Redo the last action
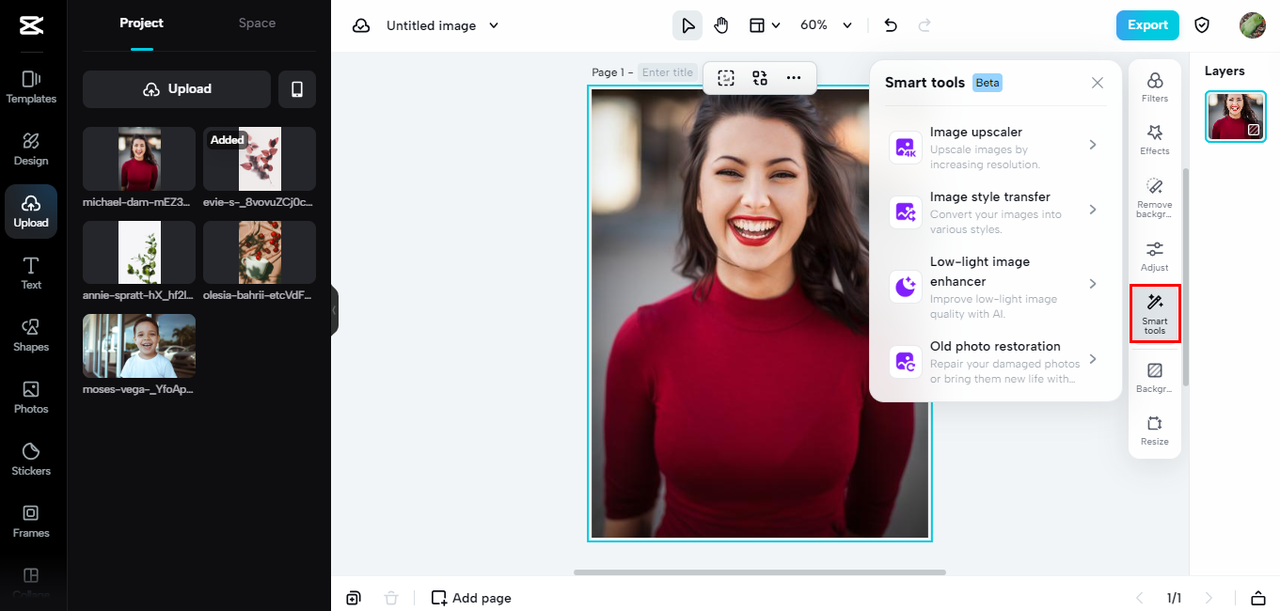 pos(925,25)
